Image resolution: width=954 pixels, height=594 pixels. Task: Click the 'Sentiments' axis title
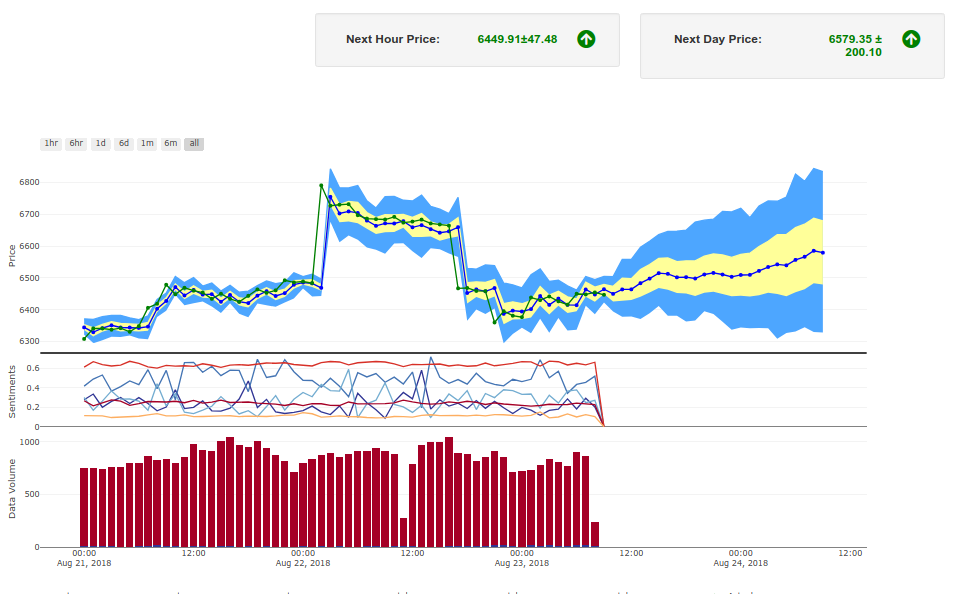click(12, 391)
